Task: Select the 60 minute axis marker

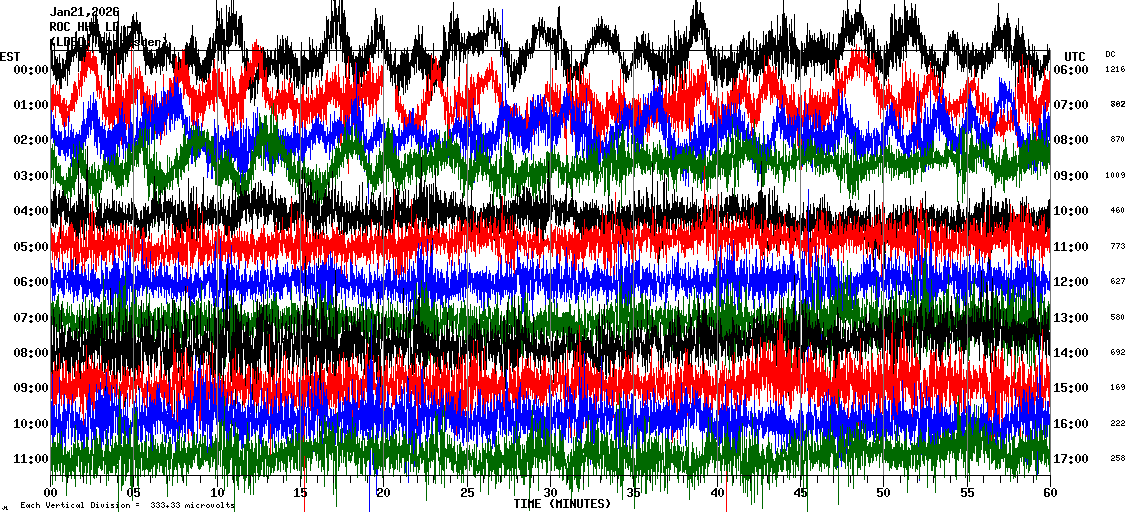Action: pos(1049,493)
